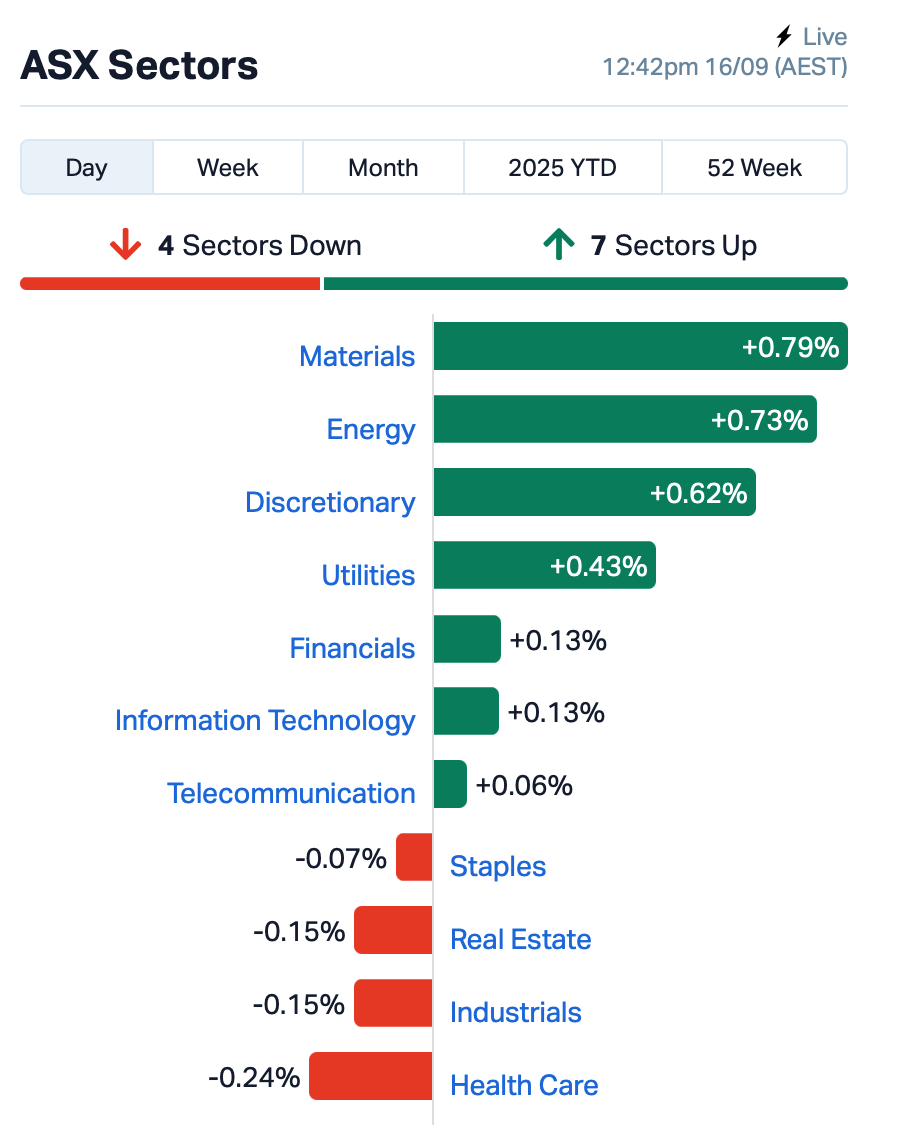This screenshot has width=924, height=1128.
Task: Click the Financials sector link
Action: 352,648
